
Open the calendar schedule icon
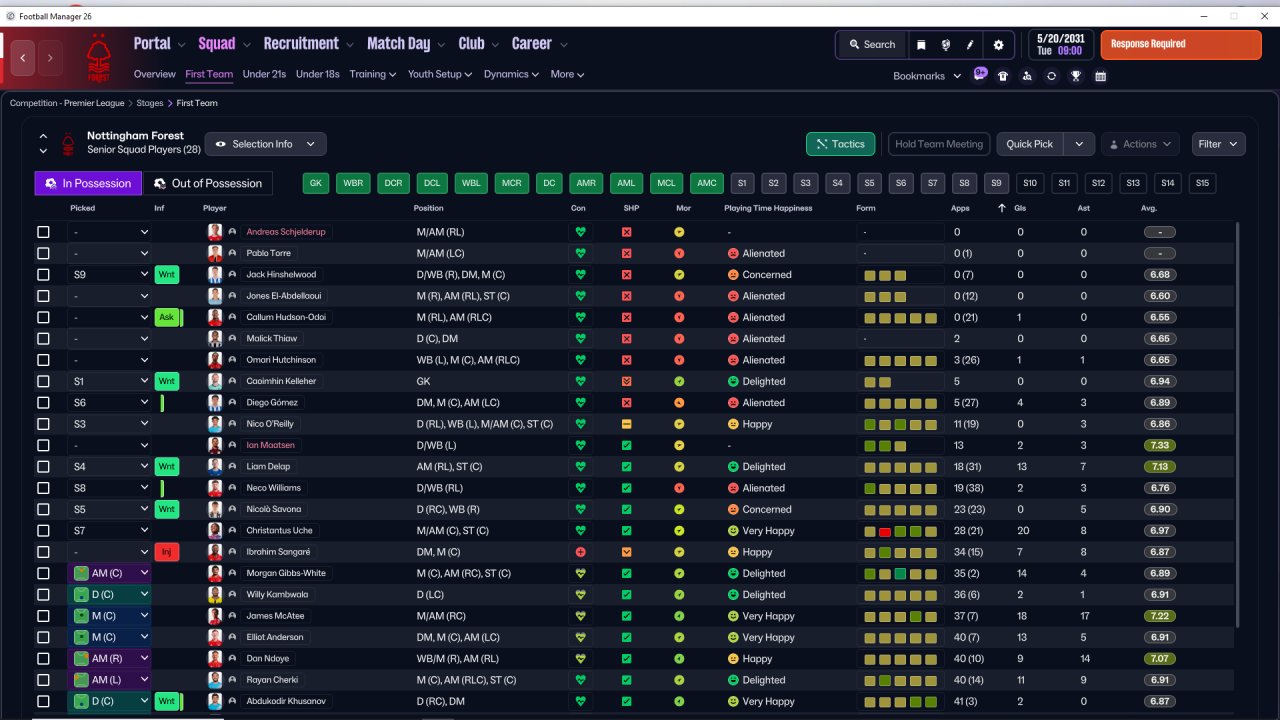[1101, 76]
